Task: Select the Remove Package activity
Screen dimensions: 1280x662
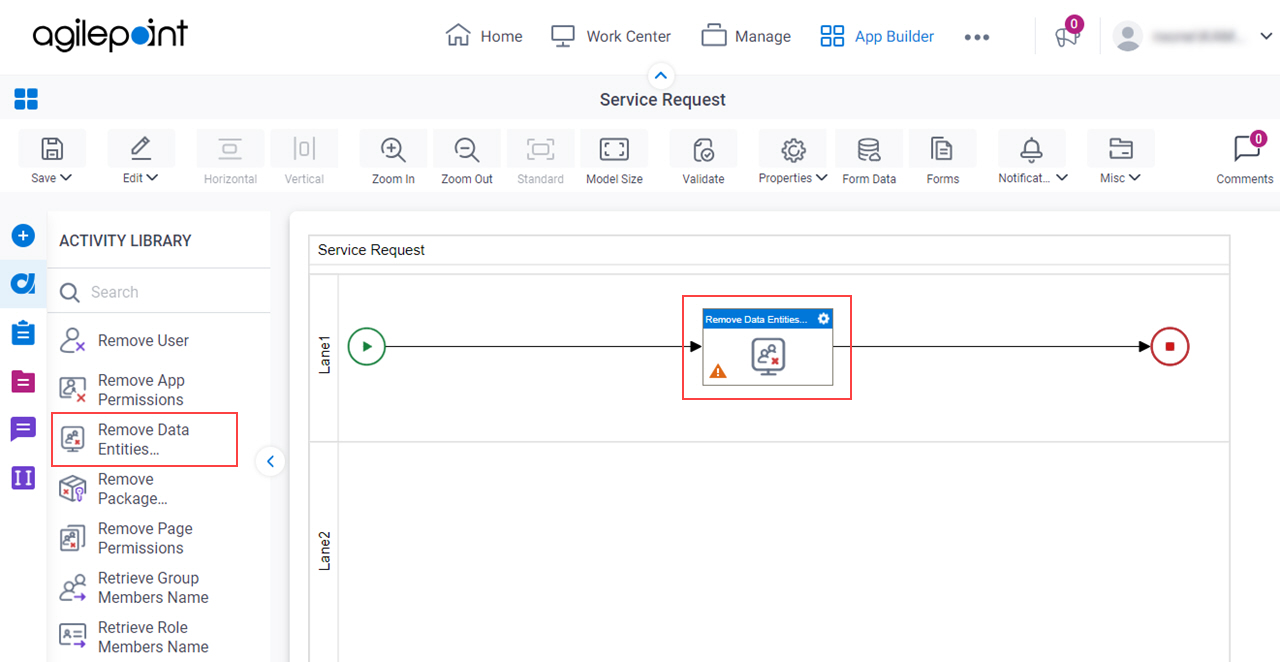Action: click(113, 489)
